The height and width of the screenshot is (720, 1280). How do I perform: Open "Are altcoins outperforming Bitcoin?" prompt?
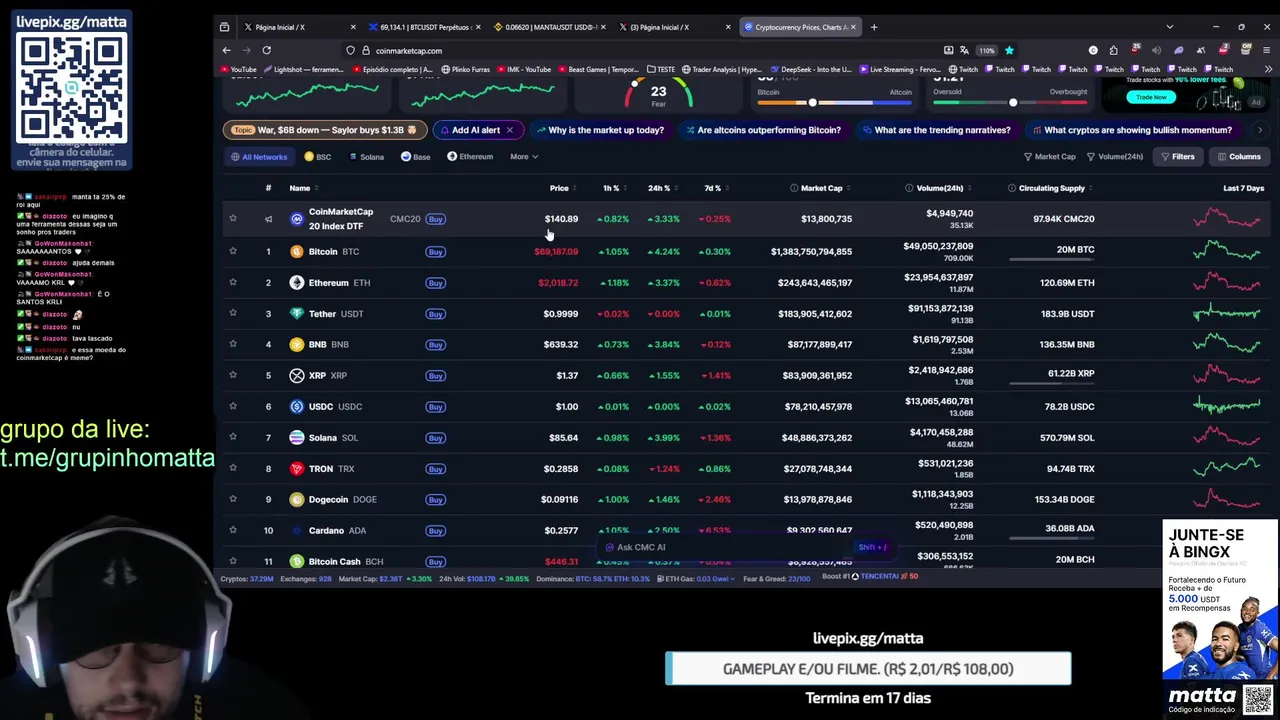click(x=762, y=130)
